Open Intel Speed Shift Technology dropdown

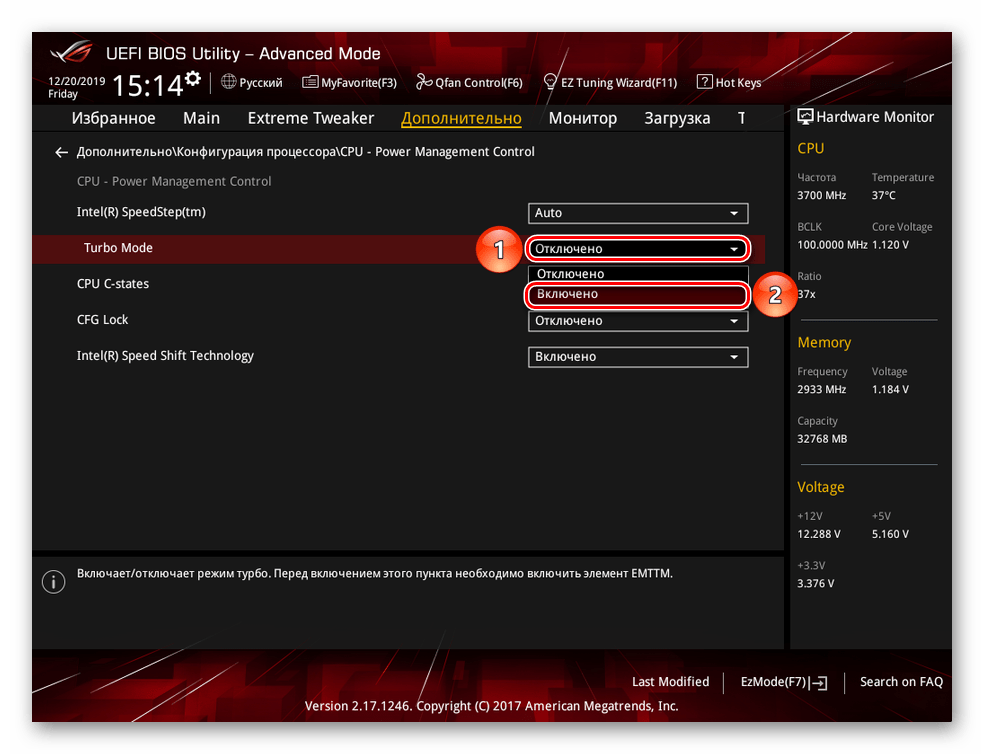637,357
